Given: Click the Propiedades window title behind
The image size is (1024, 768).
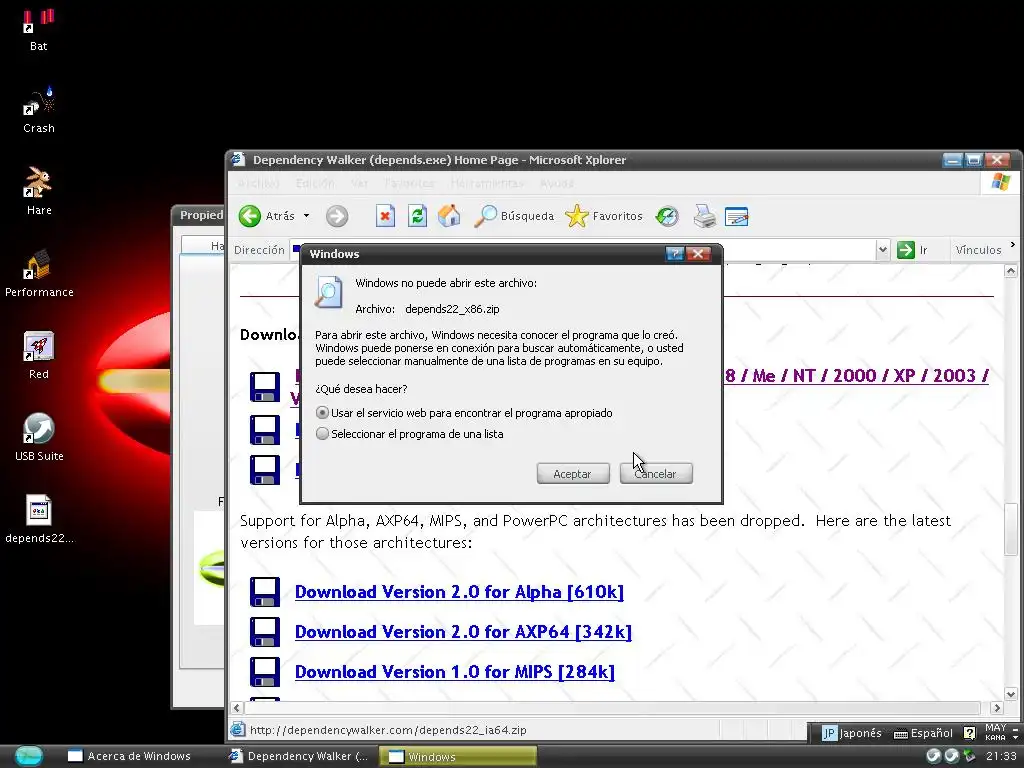Looking at the screenshot, I should click(x=201, y=215).
